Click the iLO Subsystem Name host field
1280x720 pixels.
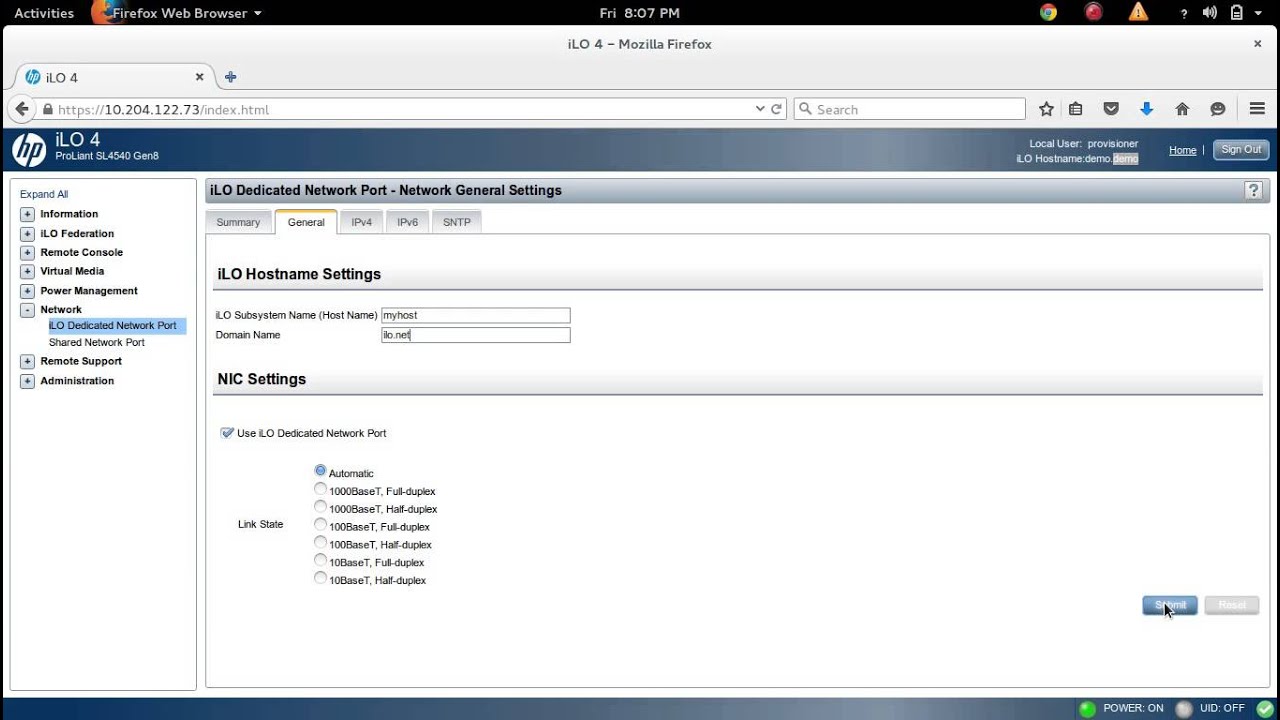point(476,315)
